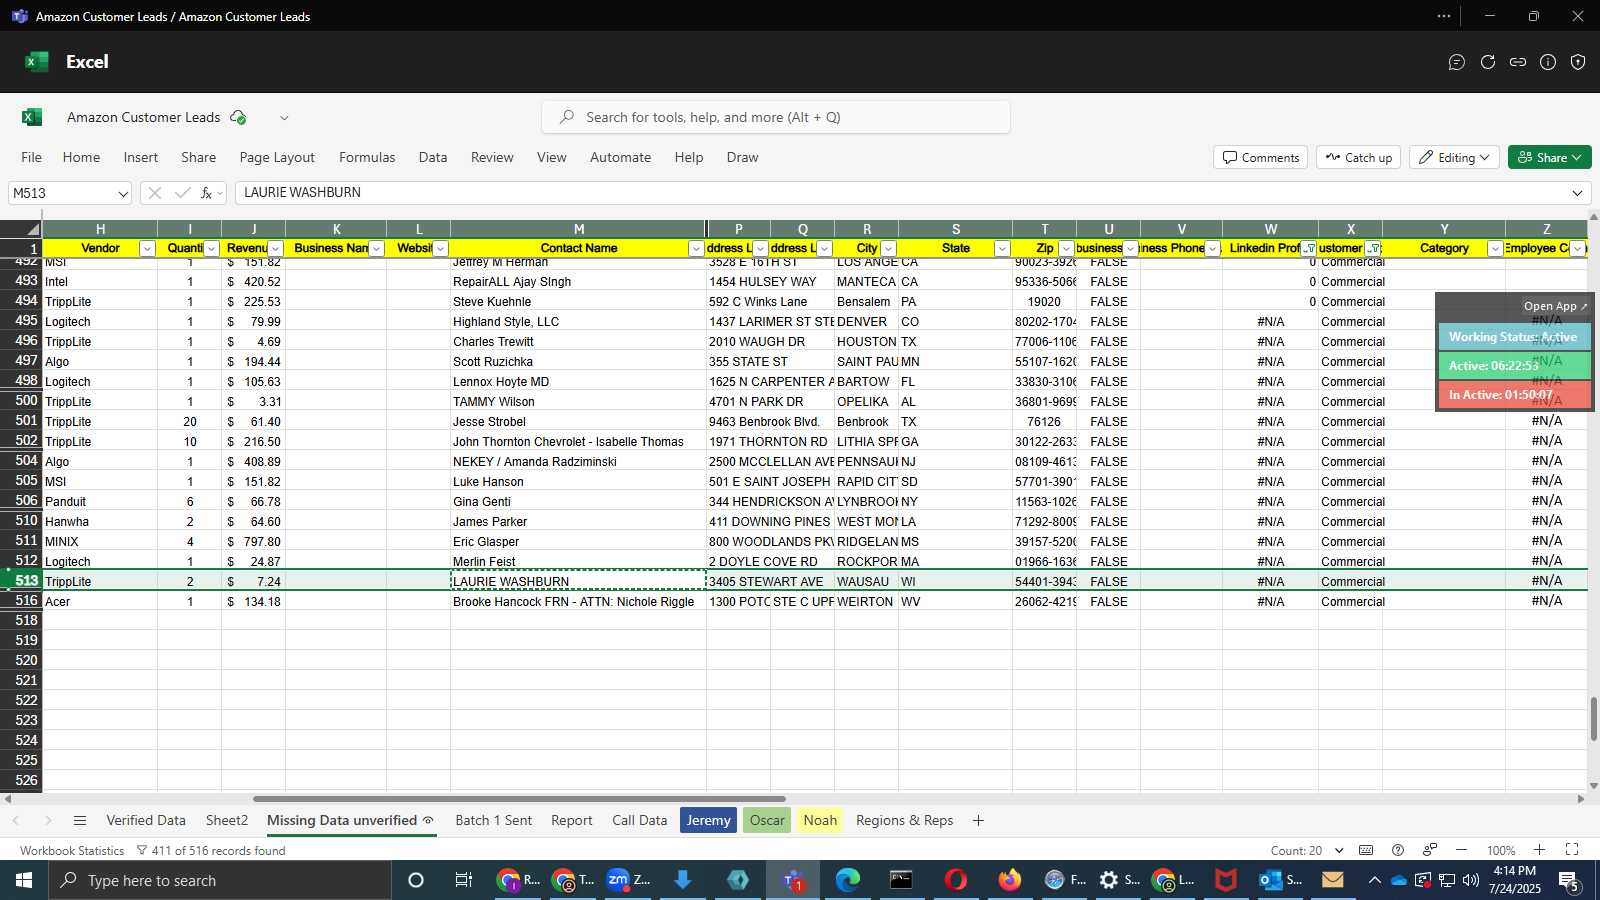Open the Insert ribbon tab
The height and width of the screenshot is (900, 1600).
[x=141, y=158]
